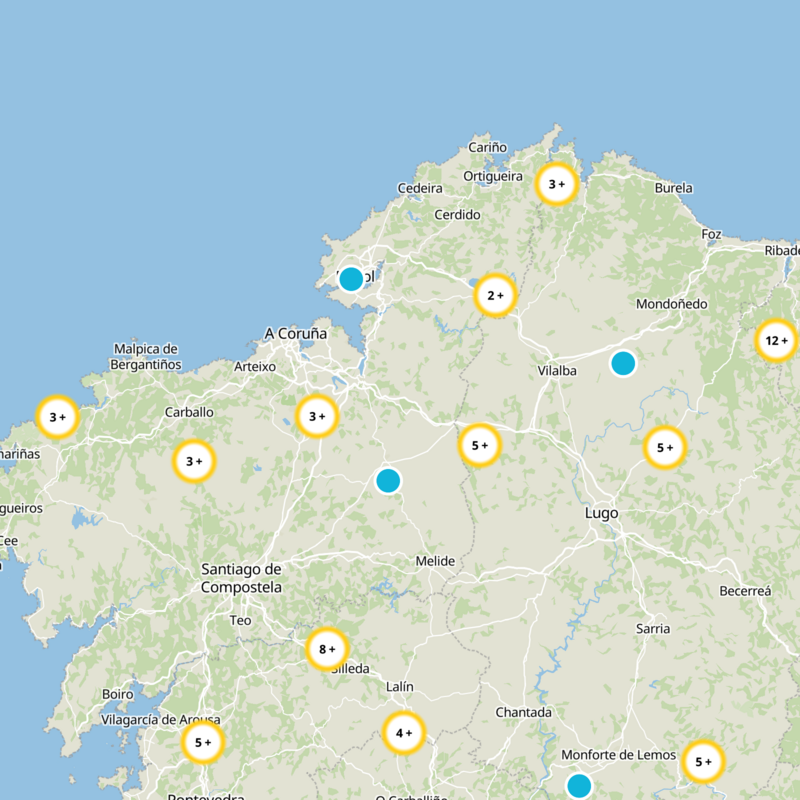
Task: Click the Vilalba town label
Action: click(557, 371)
